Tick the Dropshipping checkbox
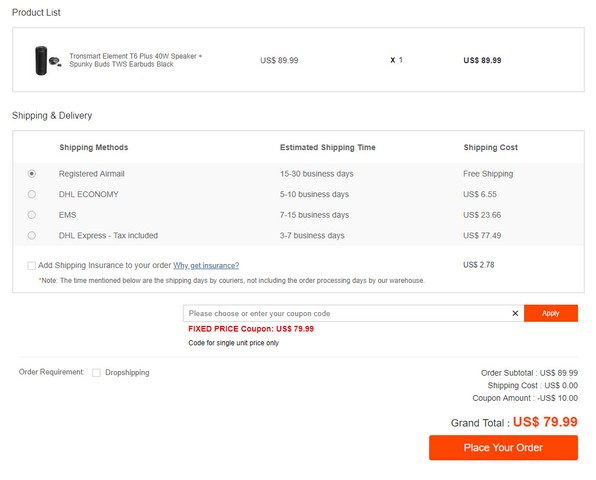This screenshot has width=596, height=480. (97, 372)
